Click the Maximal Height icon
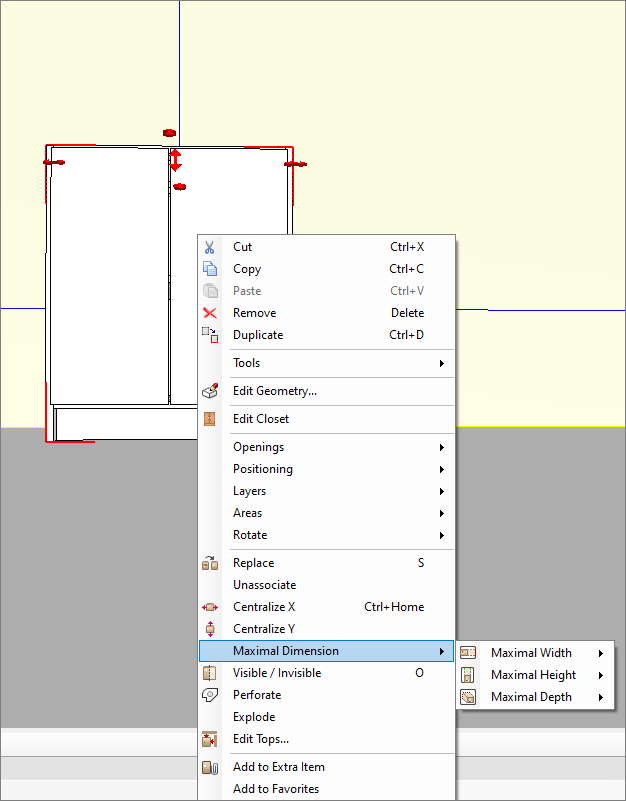 (x=468, y=675)
